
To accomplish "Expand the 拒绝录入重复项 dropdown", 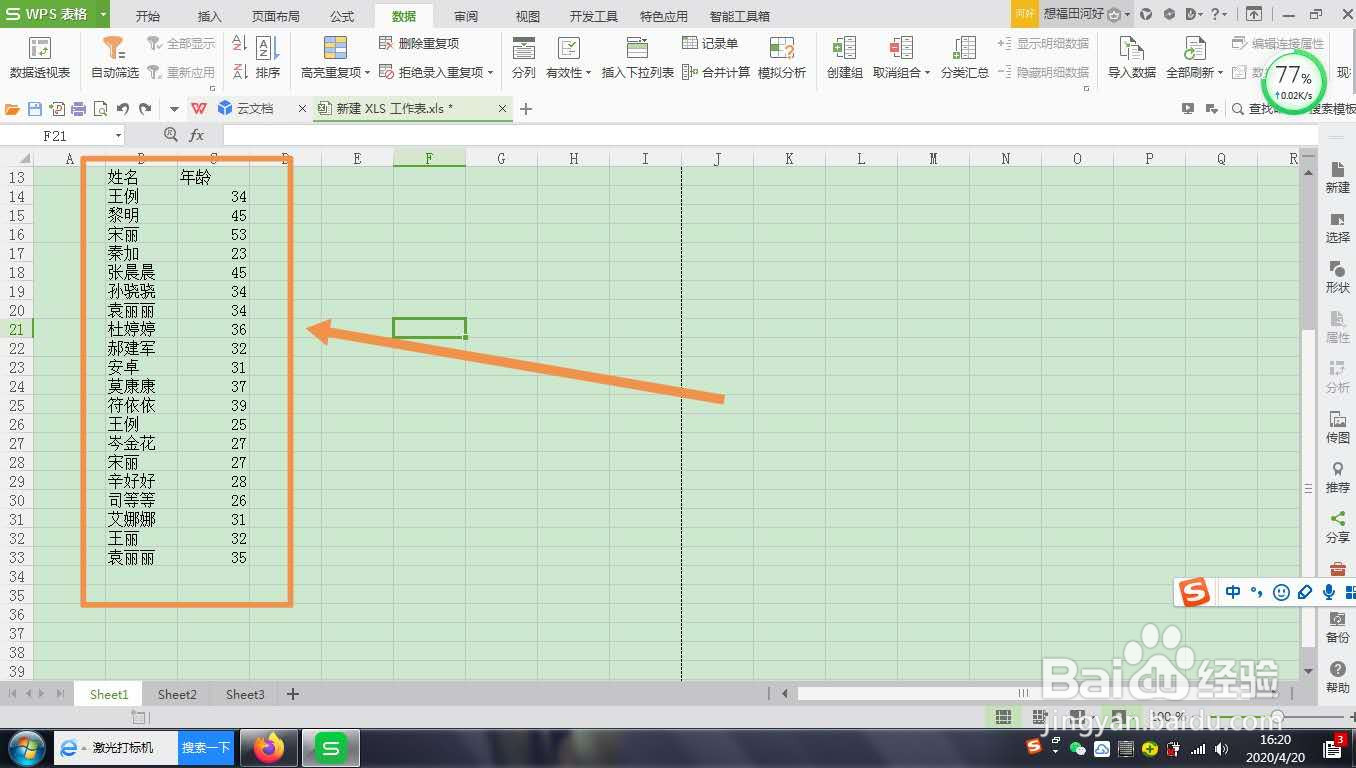I will pyautogui.click(x=490, y=73).
